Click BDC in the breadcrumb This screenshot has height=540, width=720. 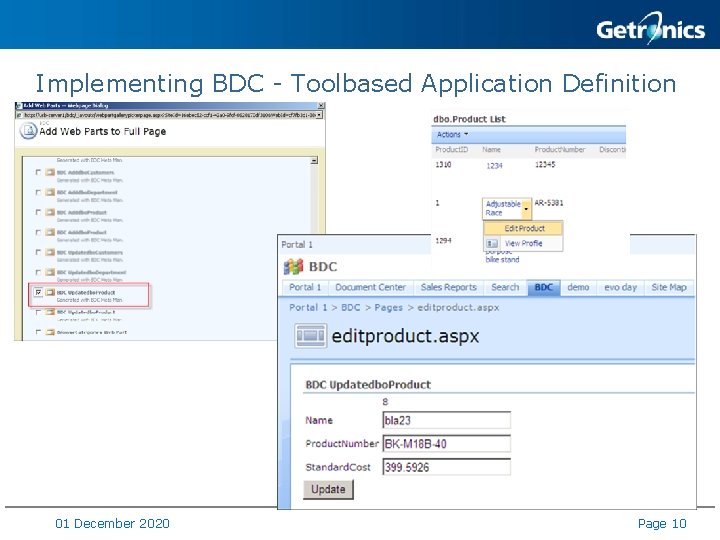click(x=351, y=308)
